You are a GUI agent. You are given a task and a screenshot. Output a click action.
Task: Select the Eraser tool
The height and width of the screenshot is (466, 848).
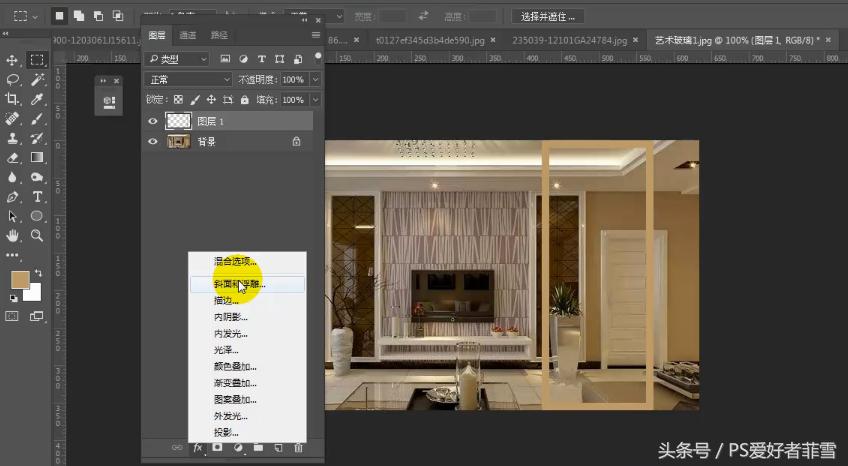12,157
